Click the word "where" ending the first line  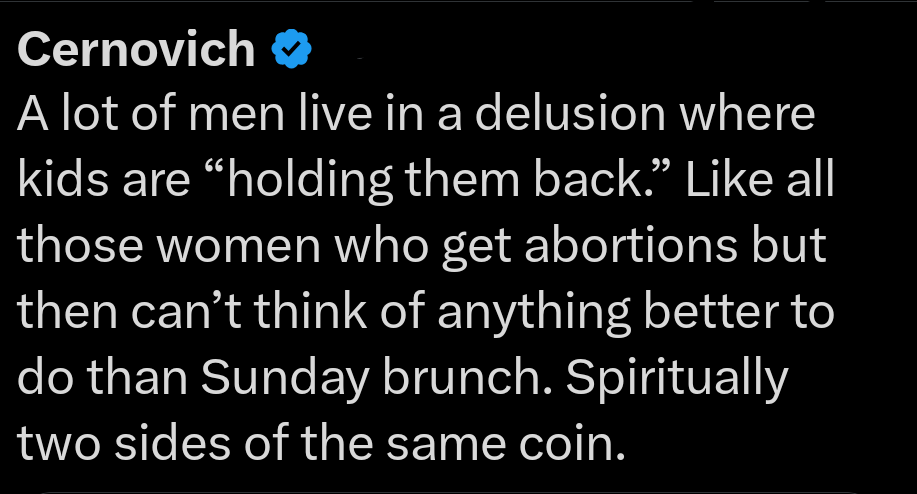pos(764,115)
